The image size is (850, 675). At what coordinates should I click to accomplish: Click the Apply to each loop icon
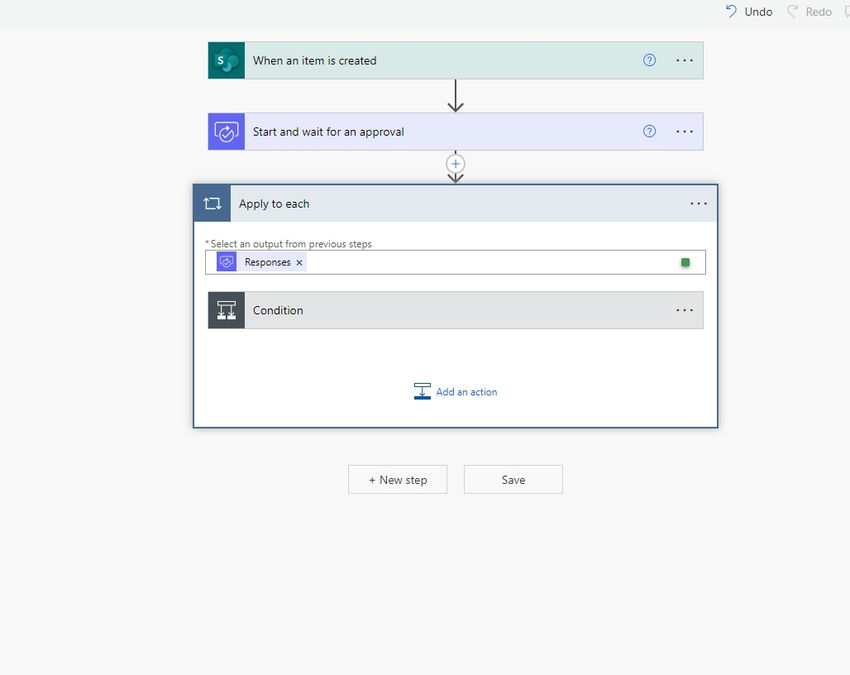click(x=211, y=202)
